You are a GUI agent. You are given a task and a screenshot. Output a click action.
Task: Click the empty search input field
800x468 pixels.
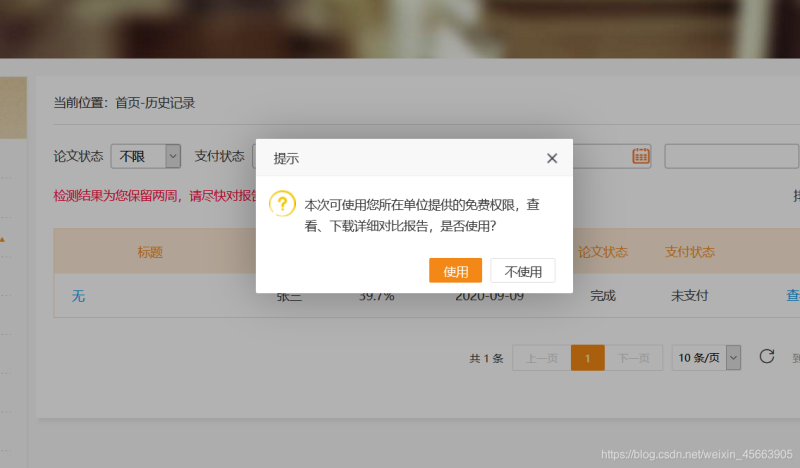coord(732,156)
